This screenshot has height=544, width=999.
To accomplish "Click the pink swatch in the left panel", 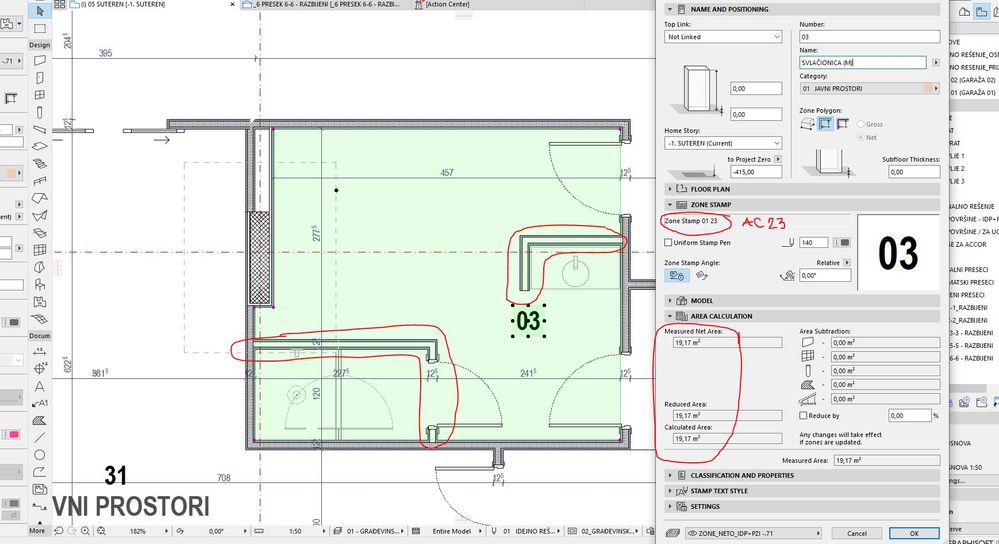I will click(x=12, y=434).
